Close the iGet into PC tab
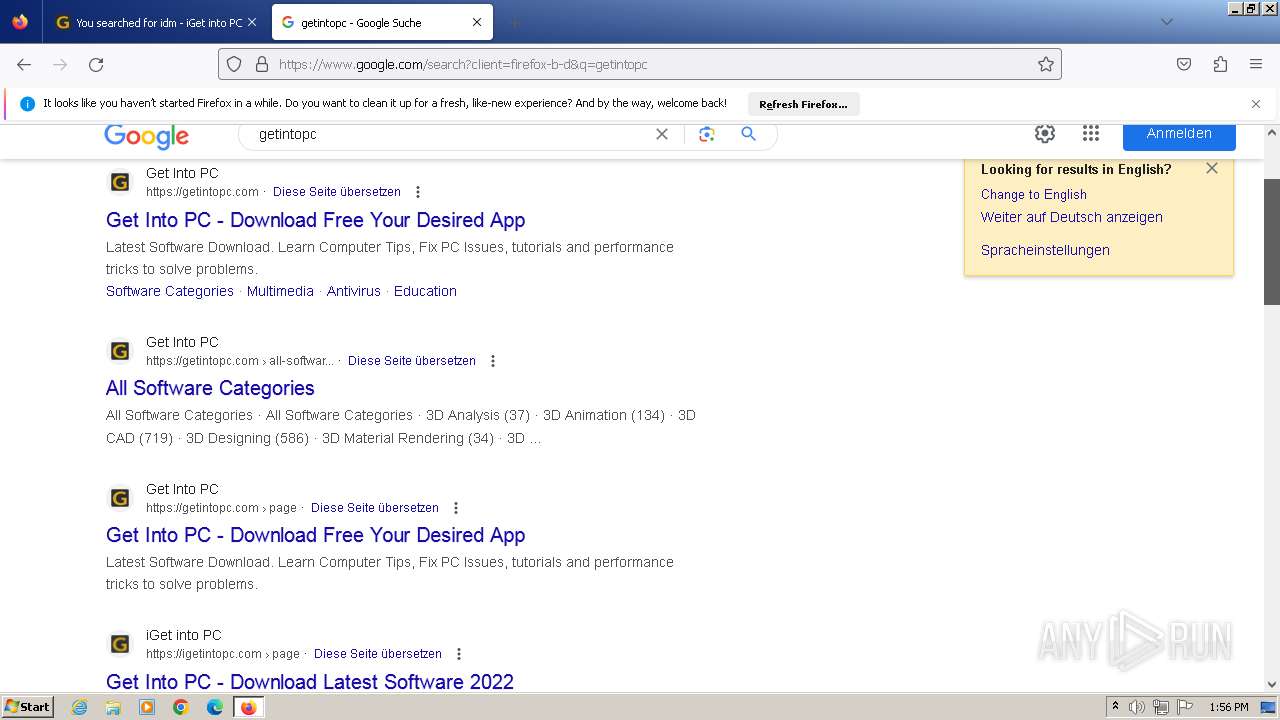 [x=251, y=22]
